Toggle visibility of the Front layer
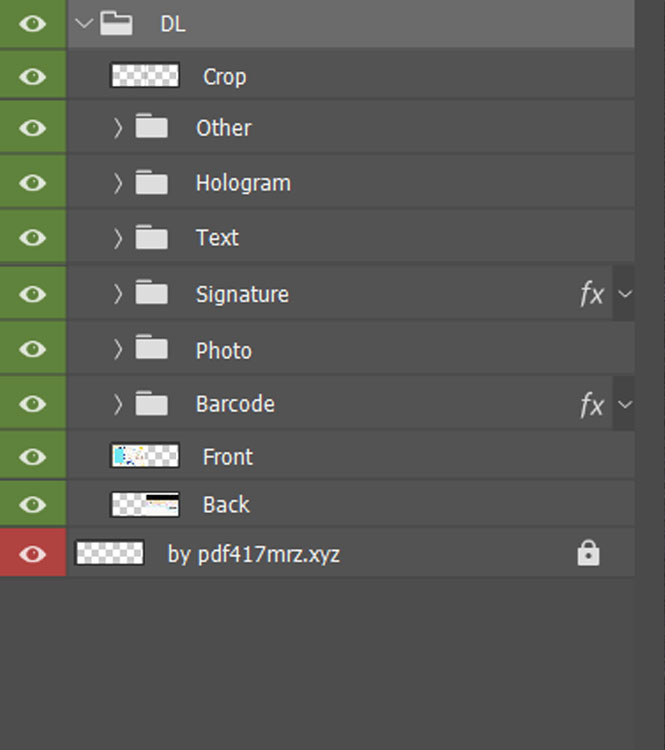This screenshot has height=750, width=665. 32,457
